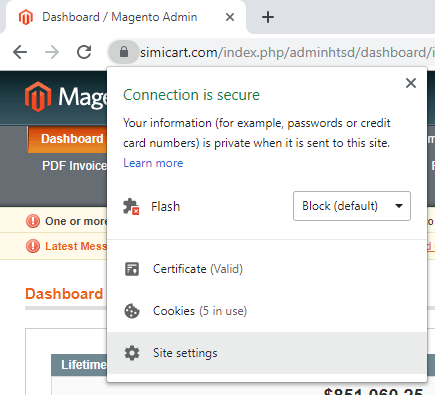Open the Flash Block (default) dropdown

click(352, 206)
